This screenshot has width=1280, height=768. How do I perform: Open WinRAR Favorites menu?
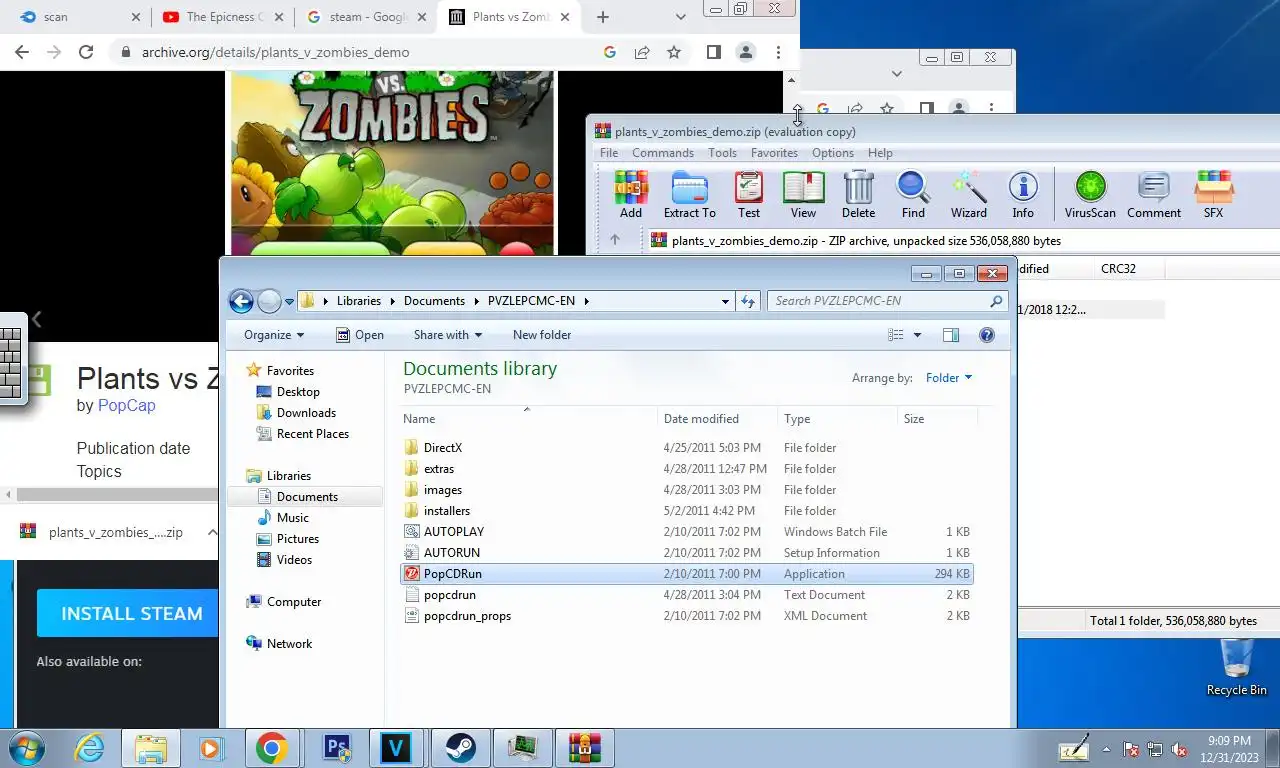774,153
